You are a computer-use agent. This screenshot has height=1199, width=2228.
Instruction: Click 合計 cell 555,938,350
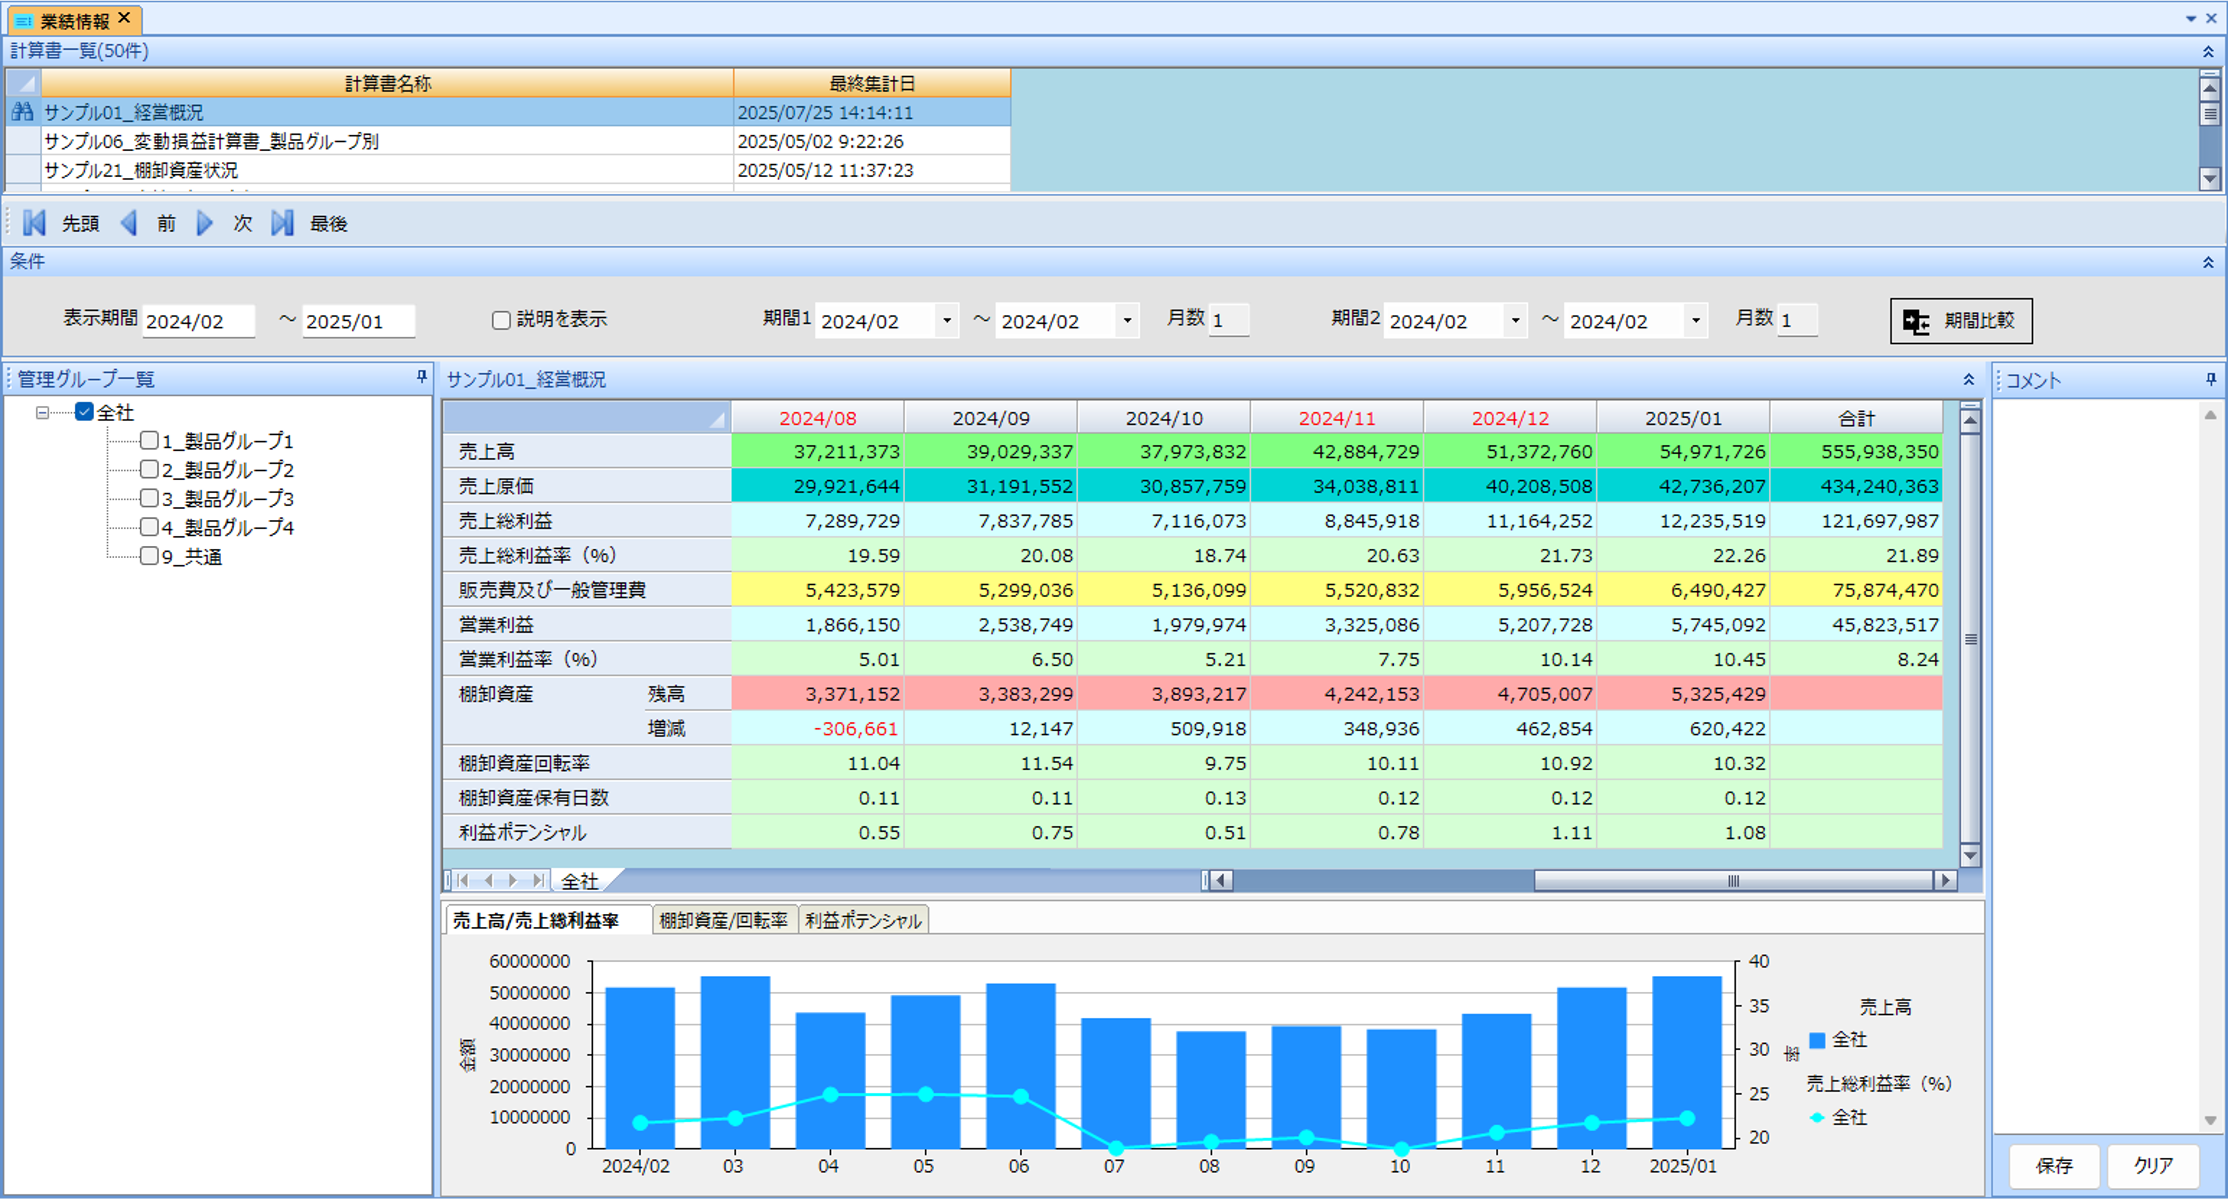coord(1856,451)
